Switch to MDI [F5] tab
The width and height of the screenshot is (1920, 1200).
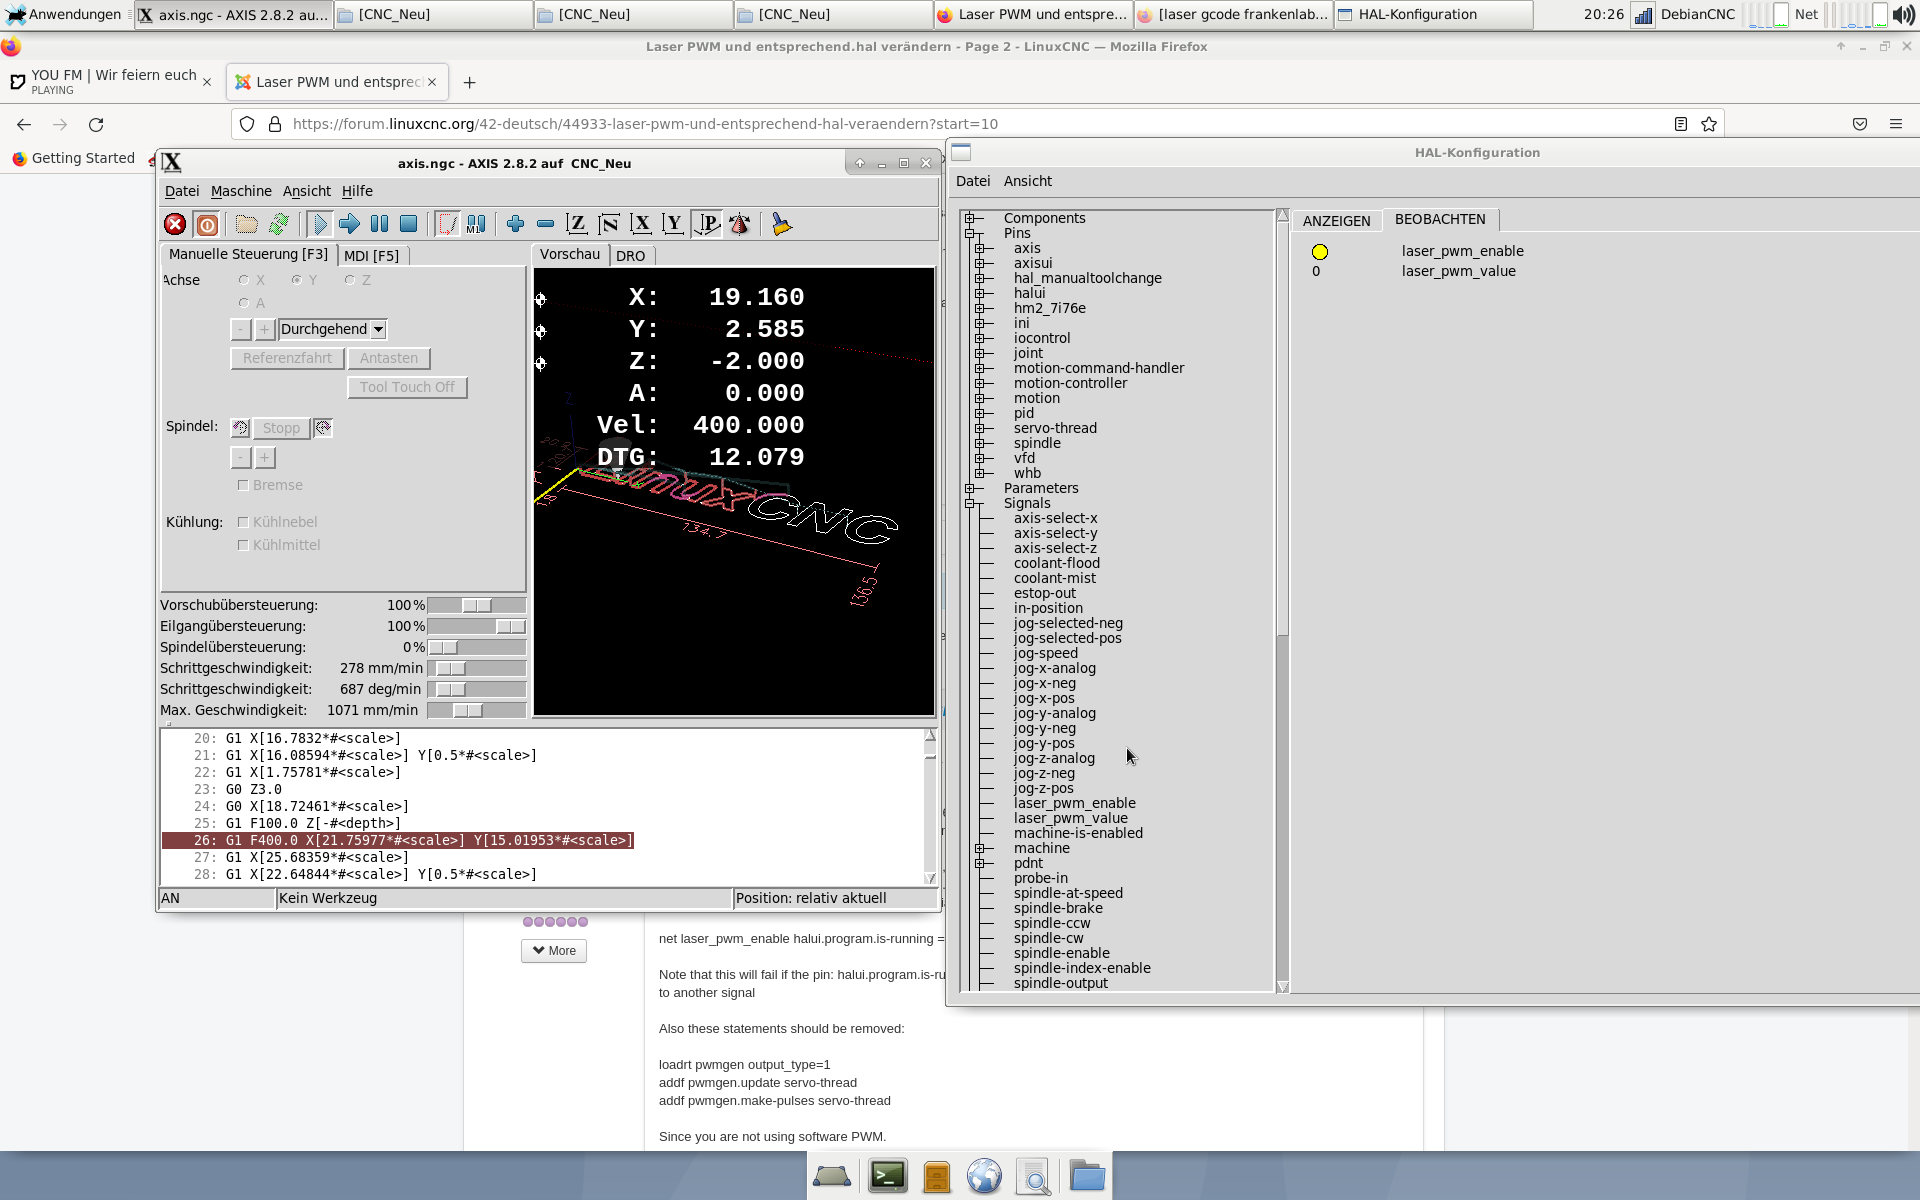click(372, 256)
